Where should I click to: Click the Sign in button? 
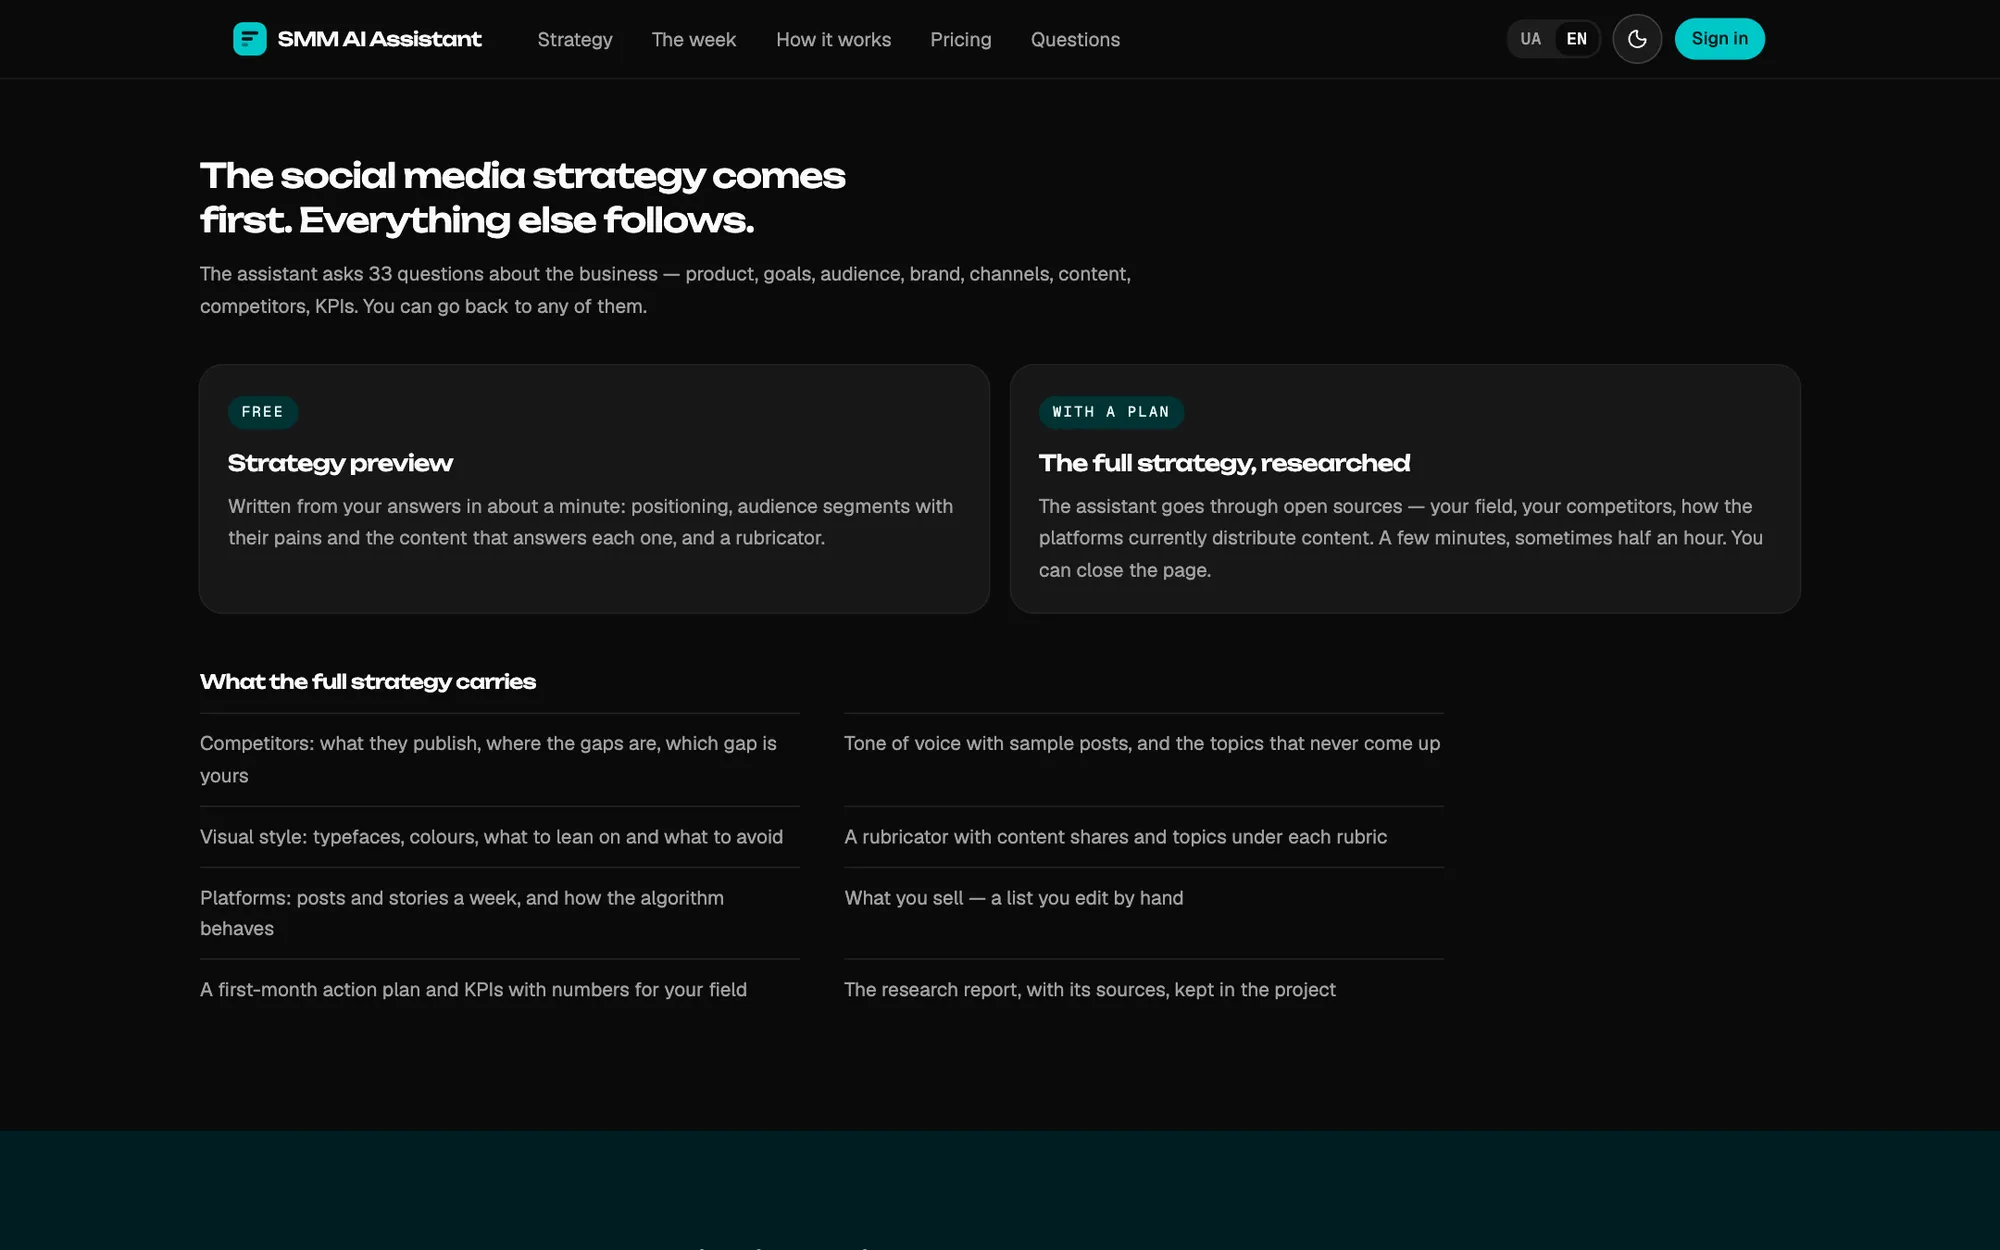tap(1719, 39)
